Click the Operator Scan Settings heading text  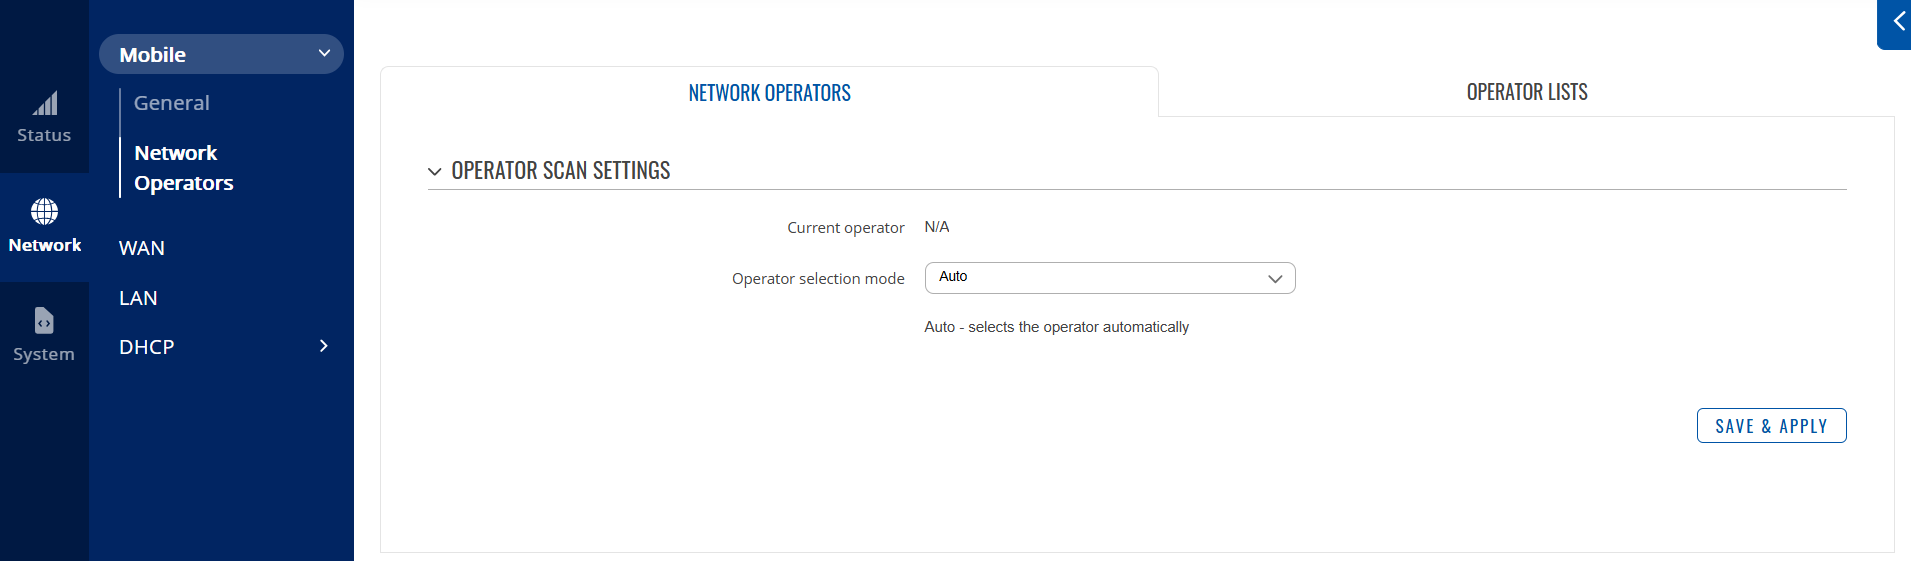(x=561, y=171)
